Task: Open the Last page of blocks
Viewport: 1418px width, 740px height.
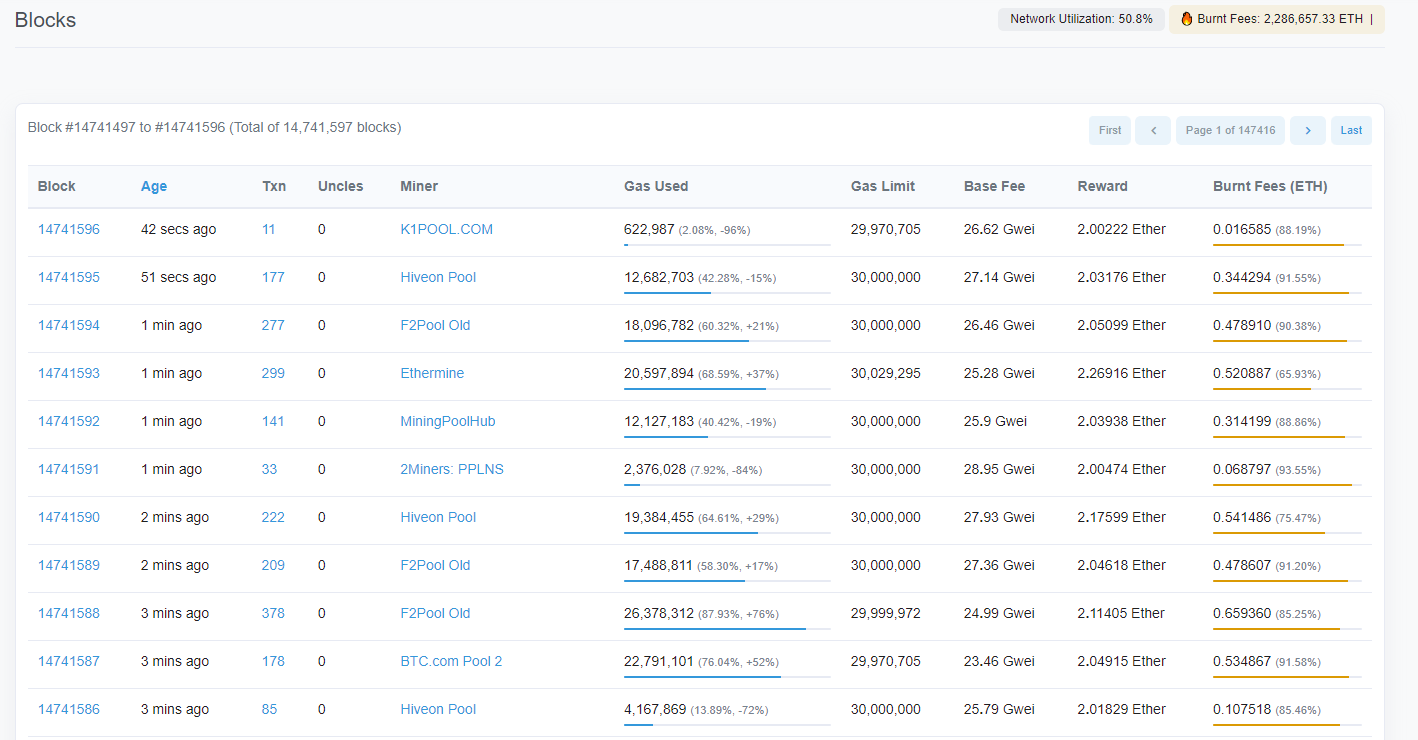Action: pos(1351,130)
